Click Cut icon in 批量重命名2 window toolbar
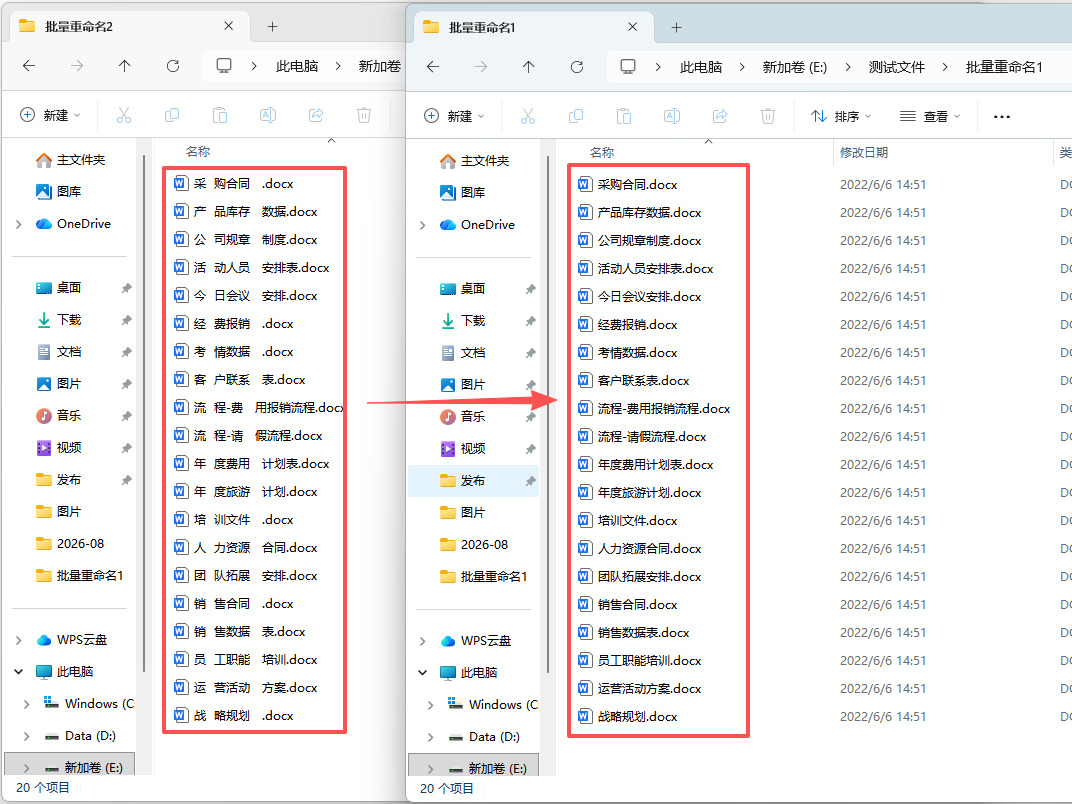Viewport: 1072px width, 804px height. pyautogui.click(x=124, y=115)
